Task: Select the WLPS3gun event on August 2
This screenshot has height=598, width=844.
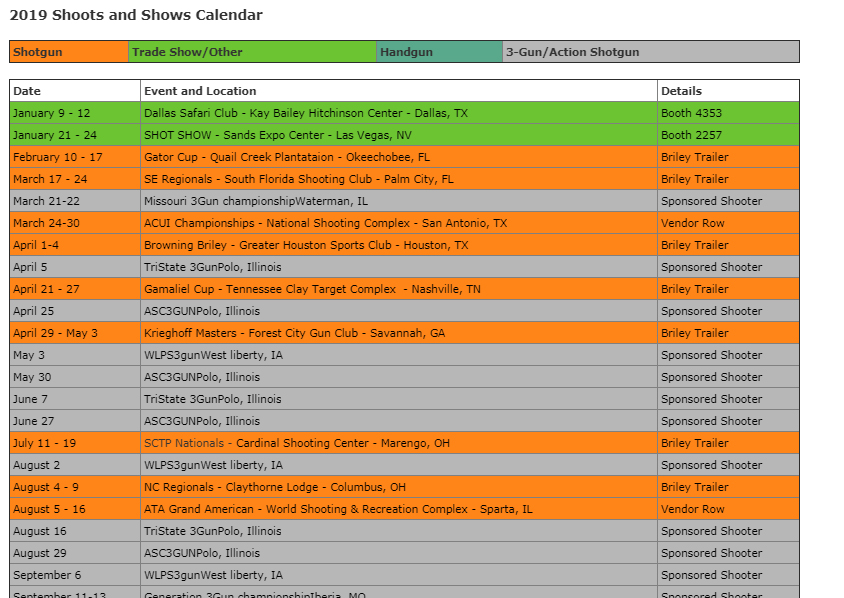Action: tap(399, 466)
